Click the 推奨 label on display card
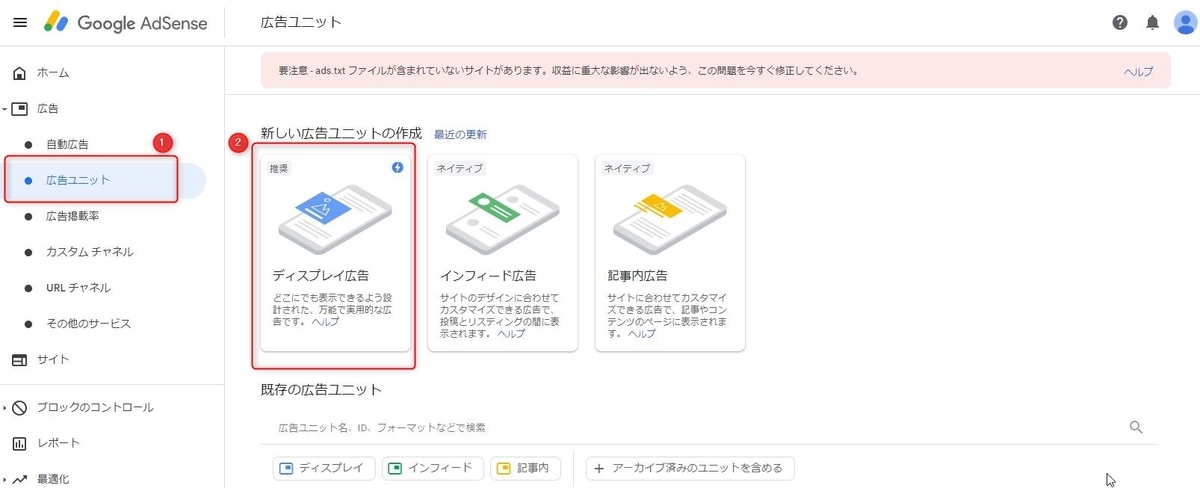The width and height of the screenshot is (1200, 488). [281, 169]
